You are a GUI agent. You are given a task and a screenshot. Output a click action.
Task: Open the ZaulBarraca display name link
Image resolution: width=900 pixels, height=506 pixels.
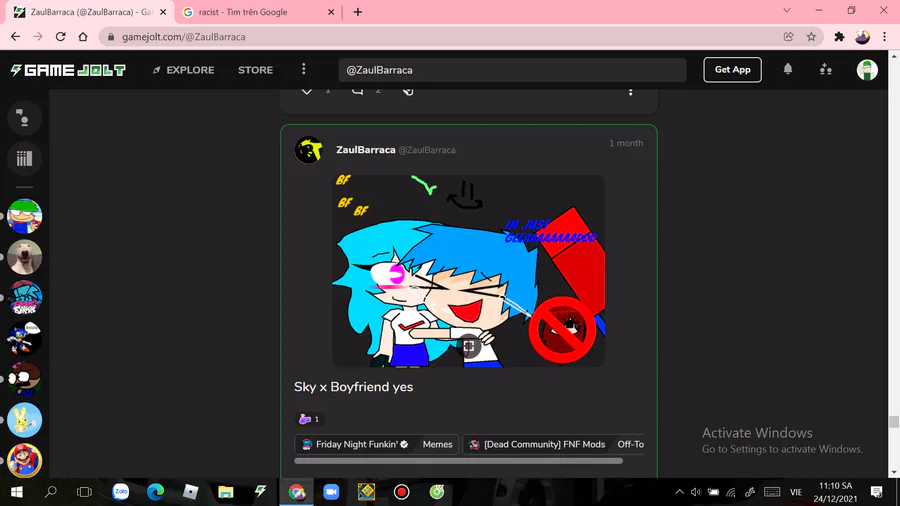pyautogui.click(x=366, y=150)
